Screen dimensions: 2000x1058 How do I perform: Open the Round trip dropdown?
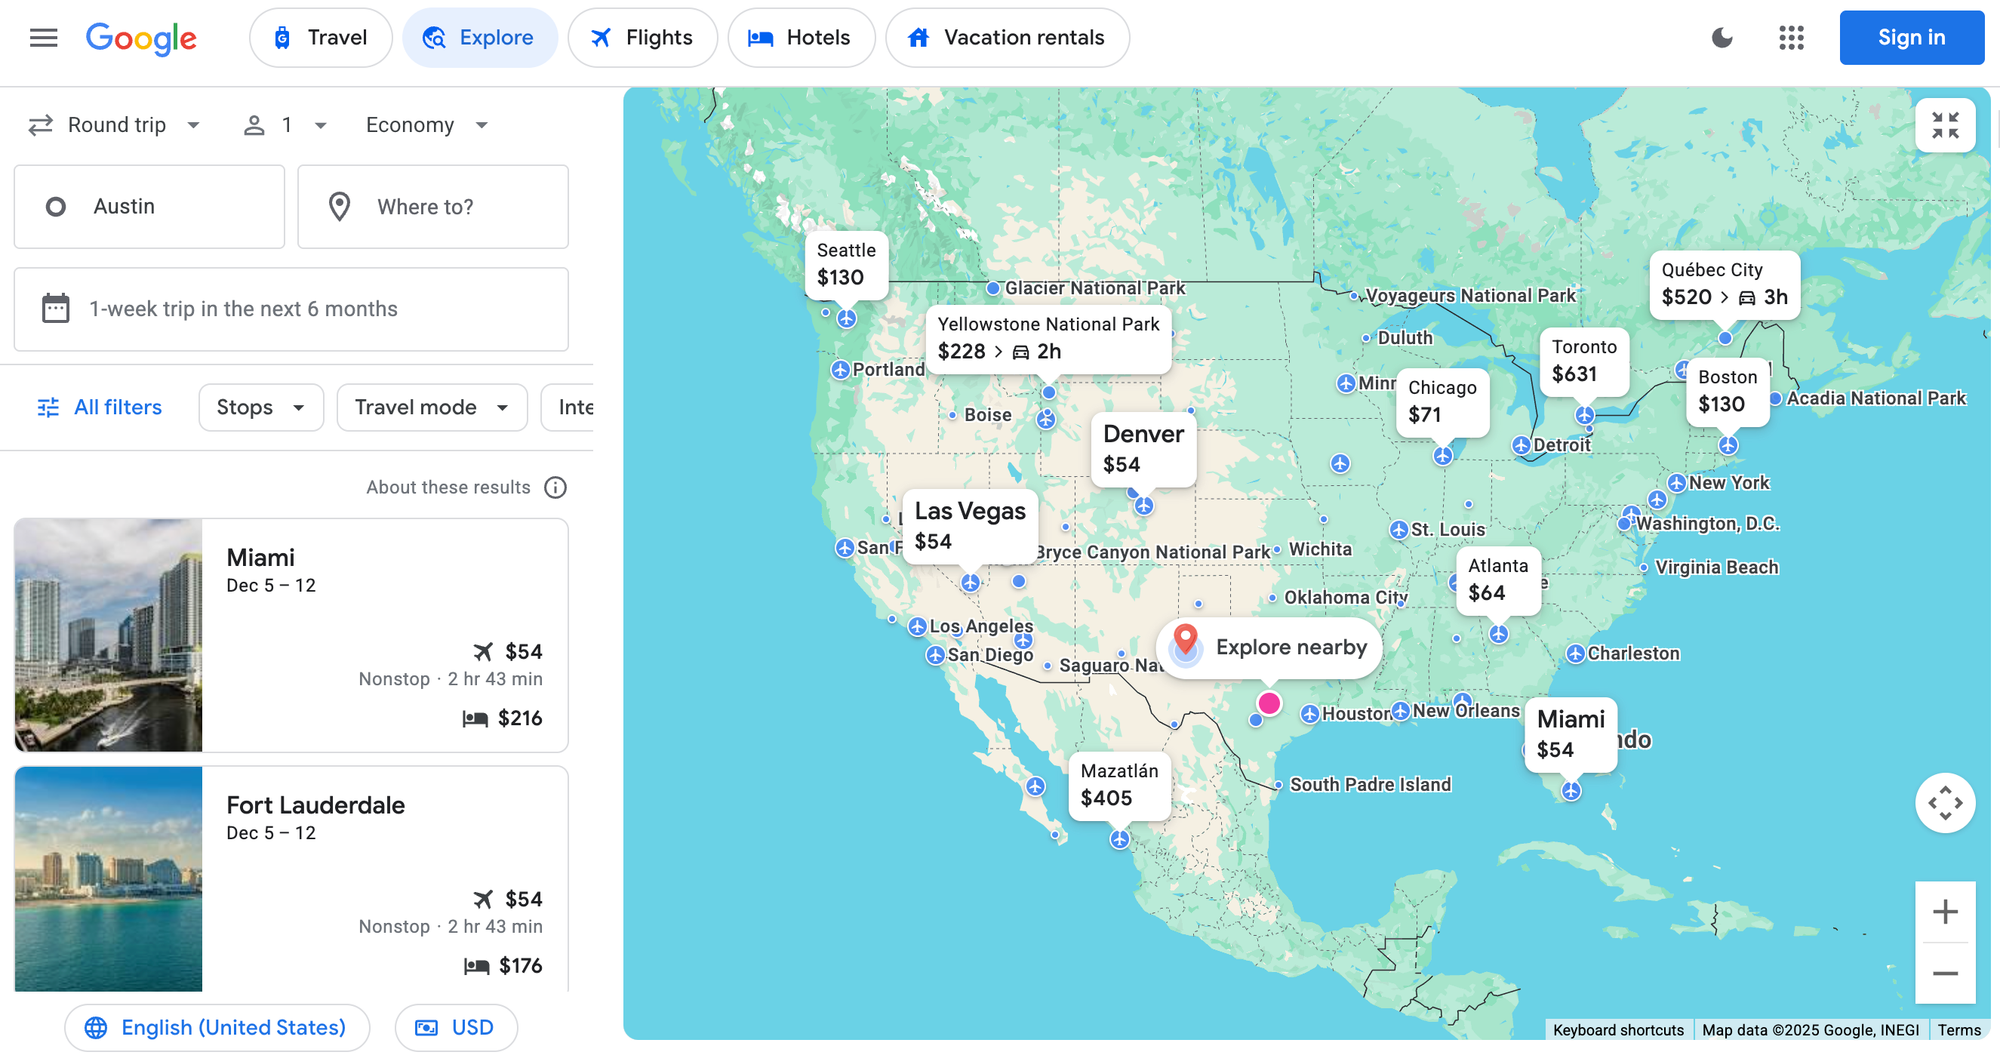pyautogui.click(x=115, y=125)
